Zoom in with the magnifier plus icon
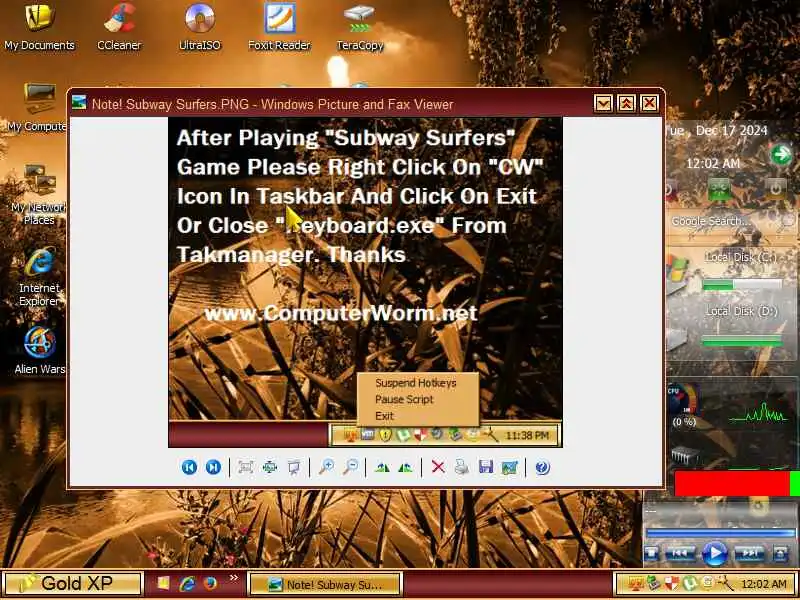Screen dimensions: 800x600 click(326, 467)
